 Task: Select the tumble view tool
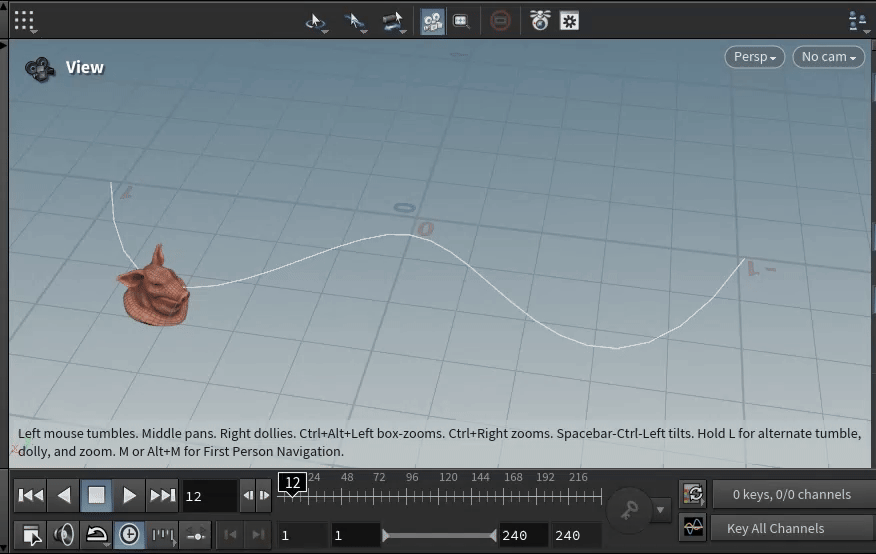click(316, 22)
